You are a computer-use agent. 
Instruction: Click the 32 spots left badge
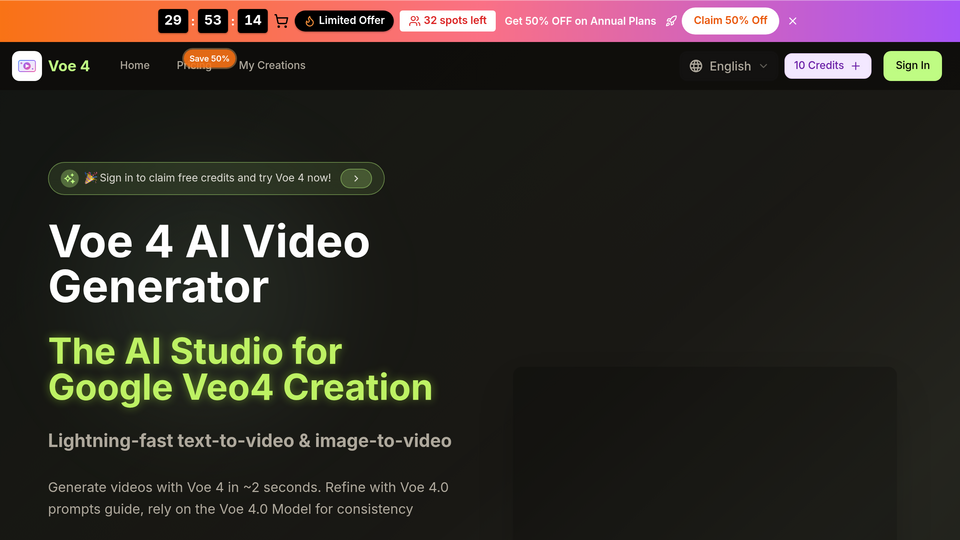tap(448, 21)
